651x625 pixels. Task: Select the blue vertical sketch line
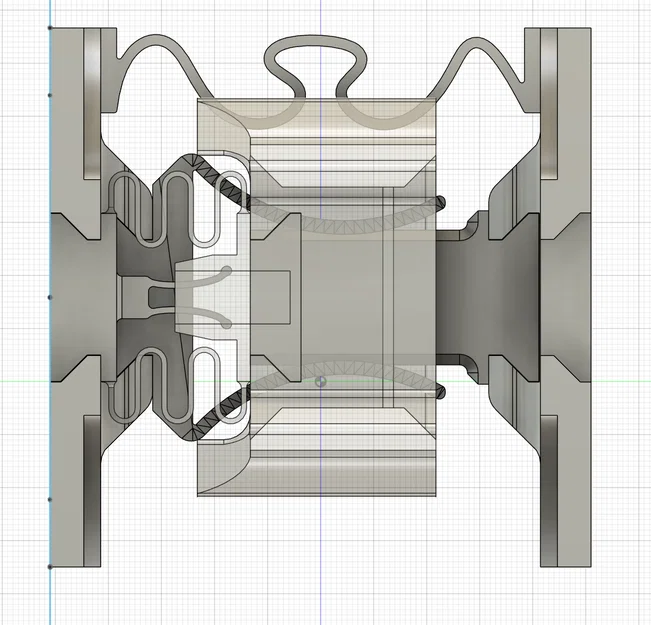tap(50, 312)
